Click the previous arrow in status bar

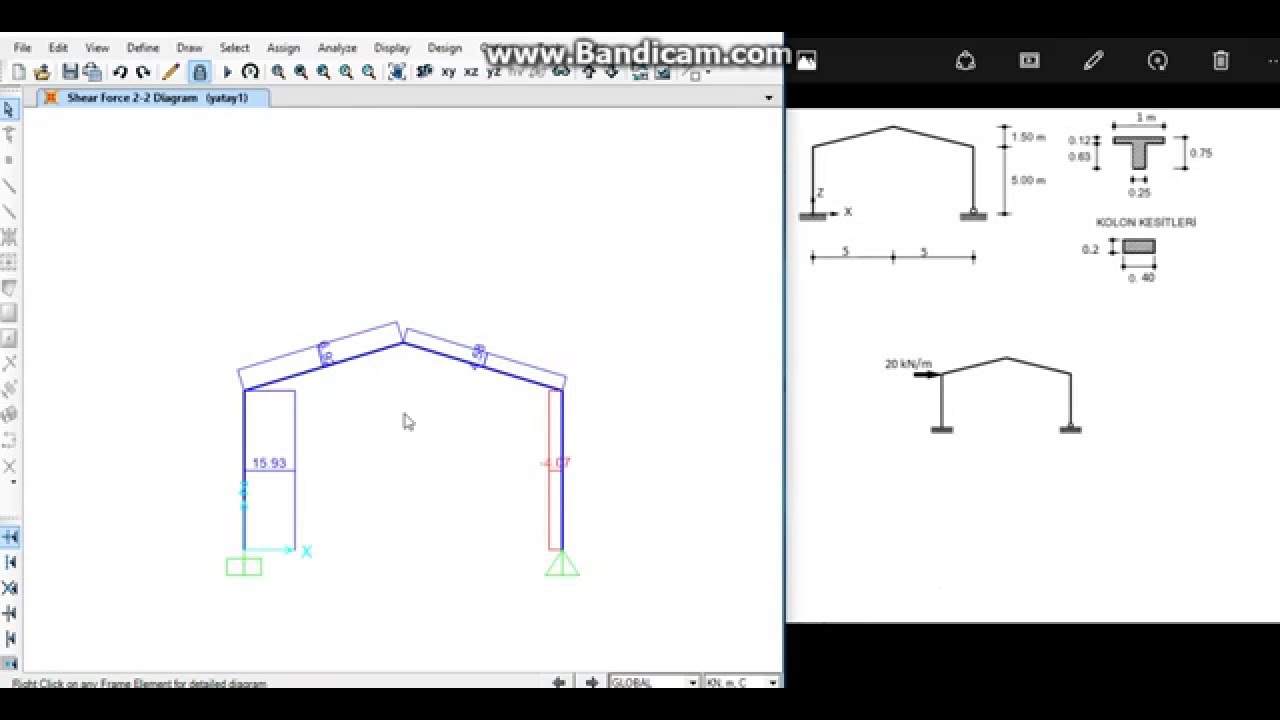tap(559, 682)
